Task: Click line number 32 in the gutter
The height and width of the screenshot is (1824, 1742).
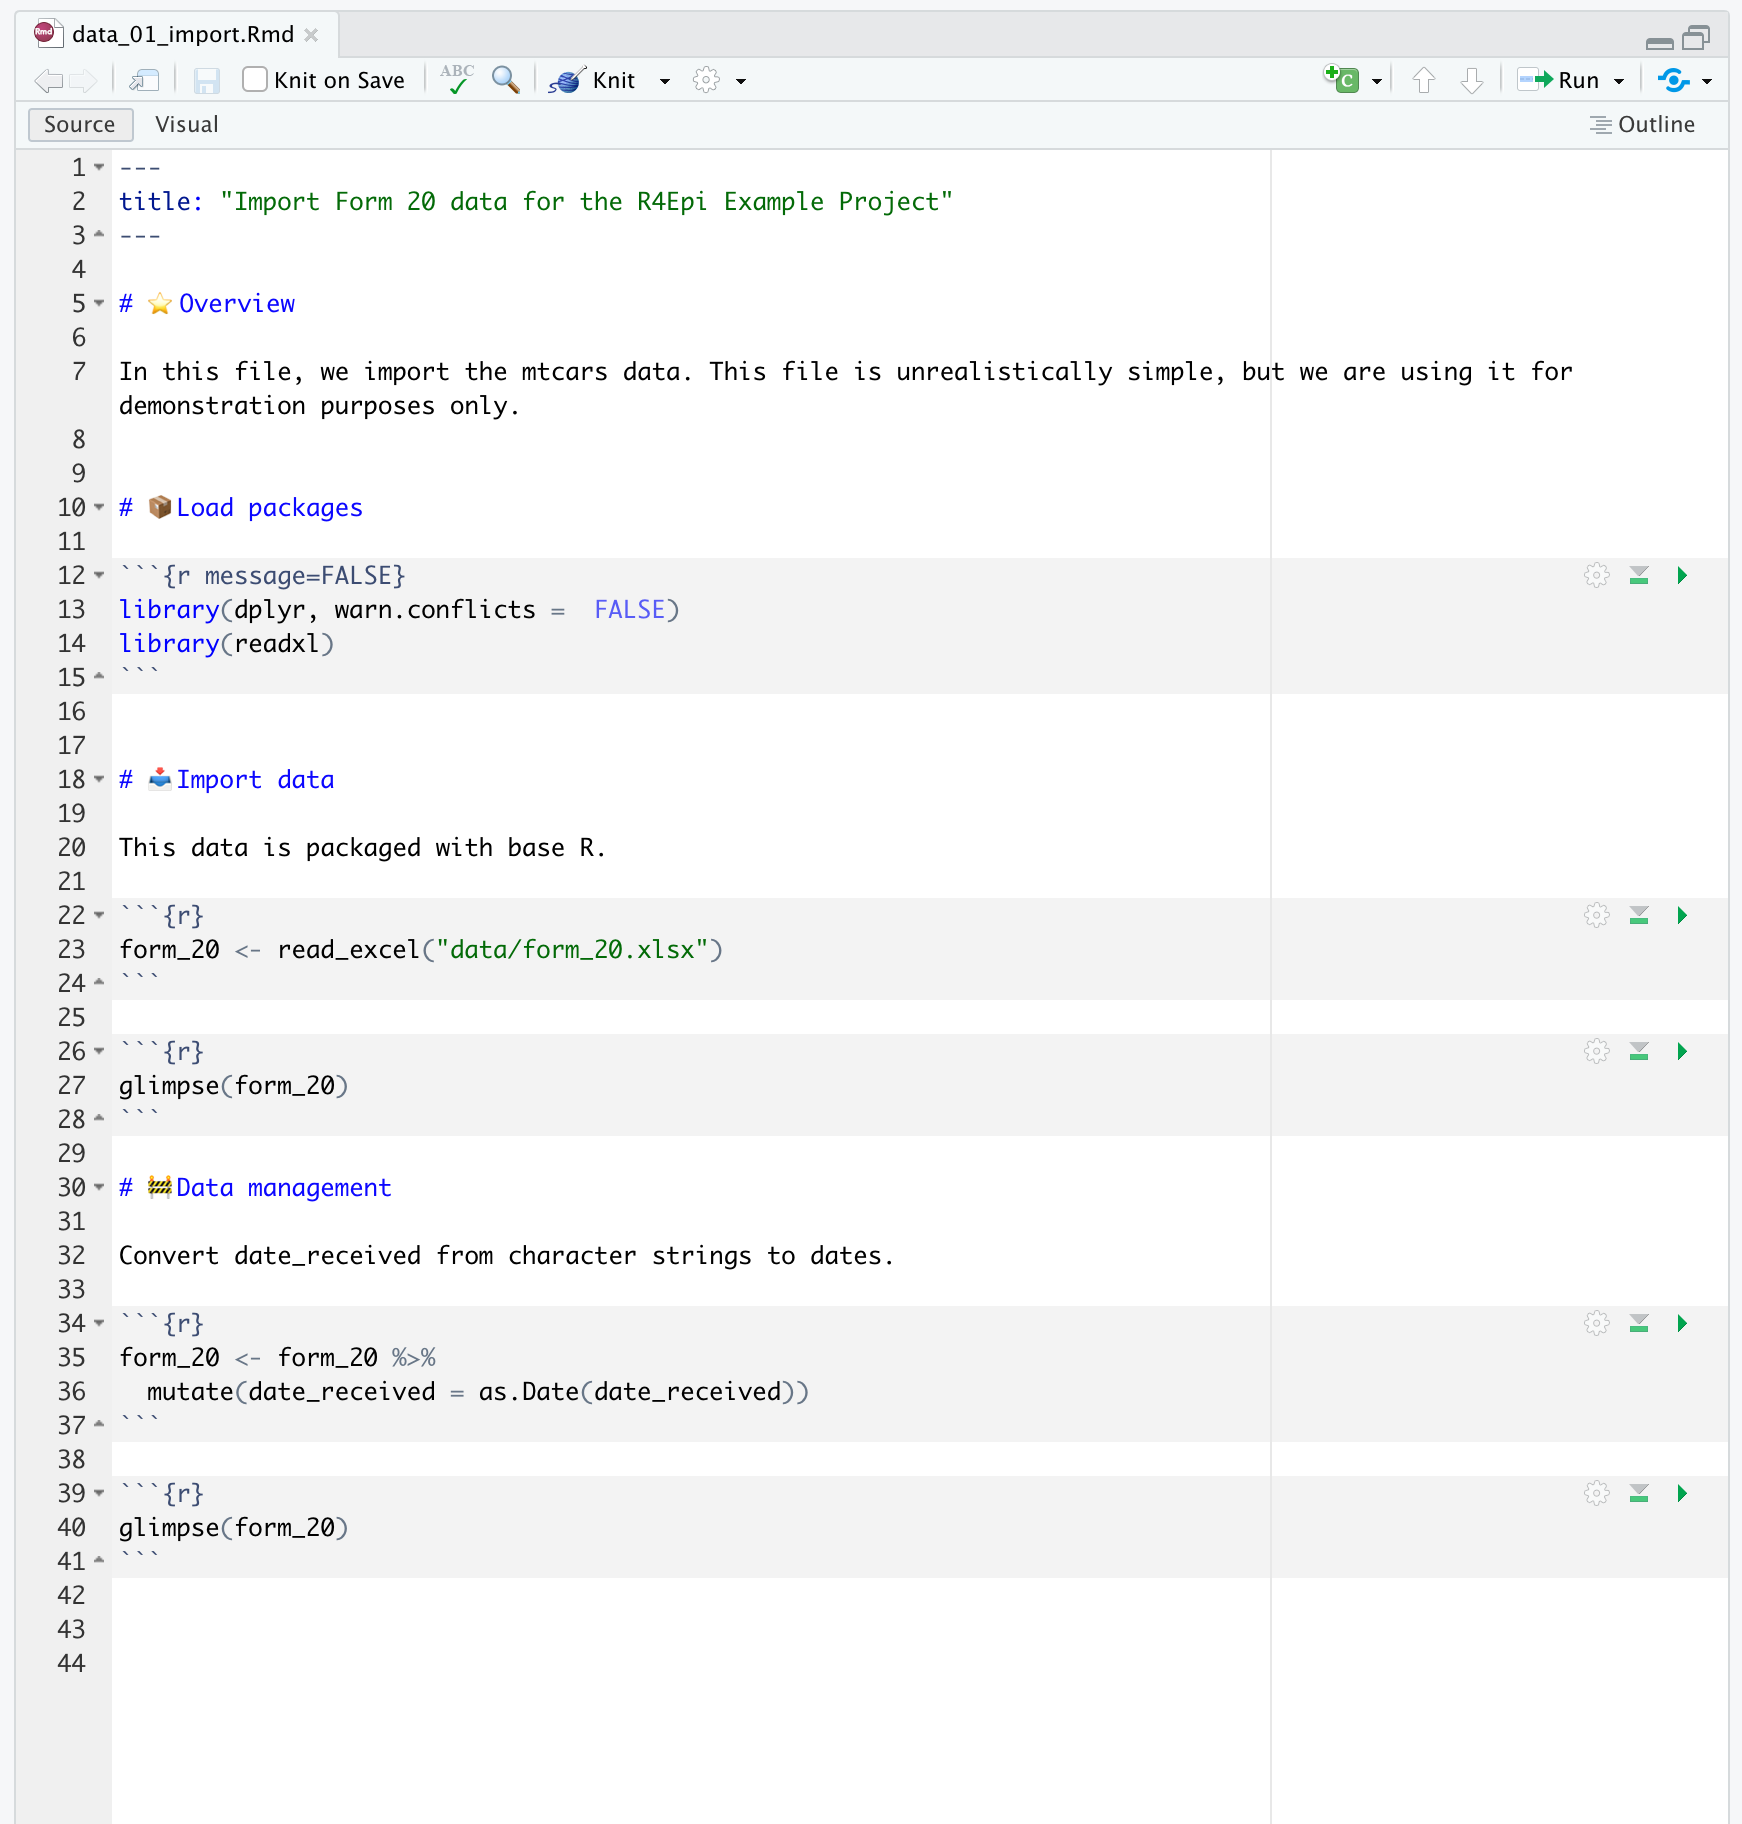Action: (72, 1256)
